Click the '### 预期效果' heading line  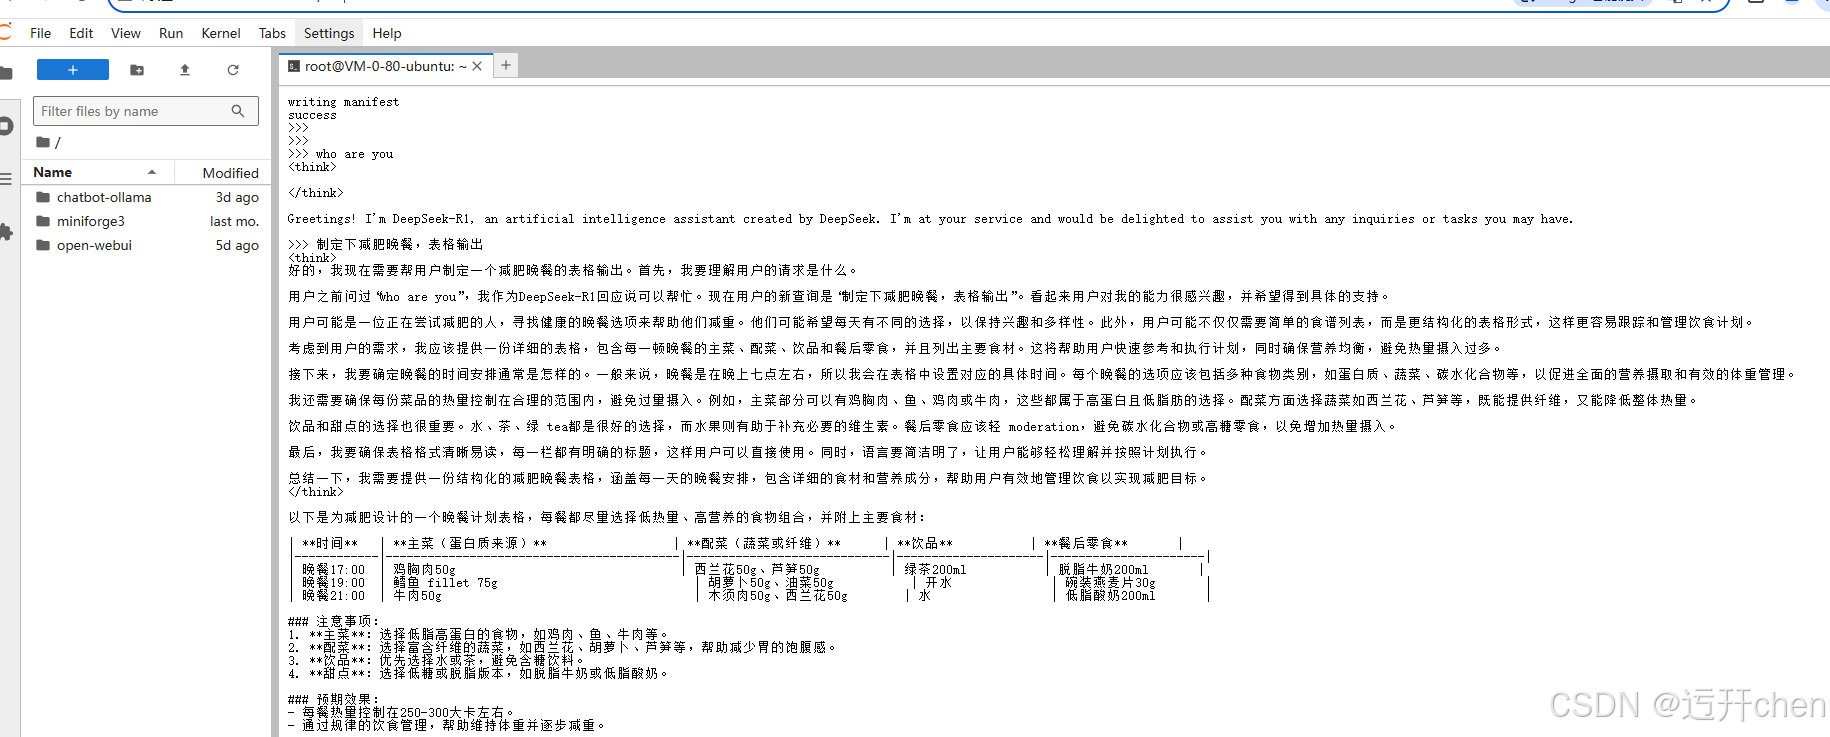coord(333,699)
